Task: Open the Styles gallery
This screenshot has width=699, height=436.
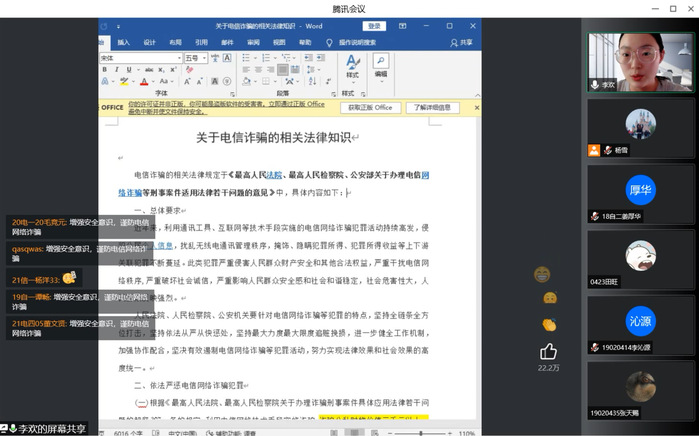Action: tap(352, 70)
